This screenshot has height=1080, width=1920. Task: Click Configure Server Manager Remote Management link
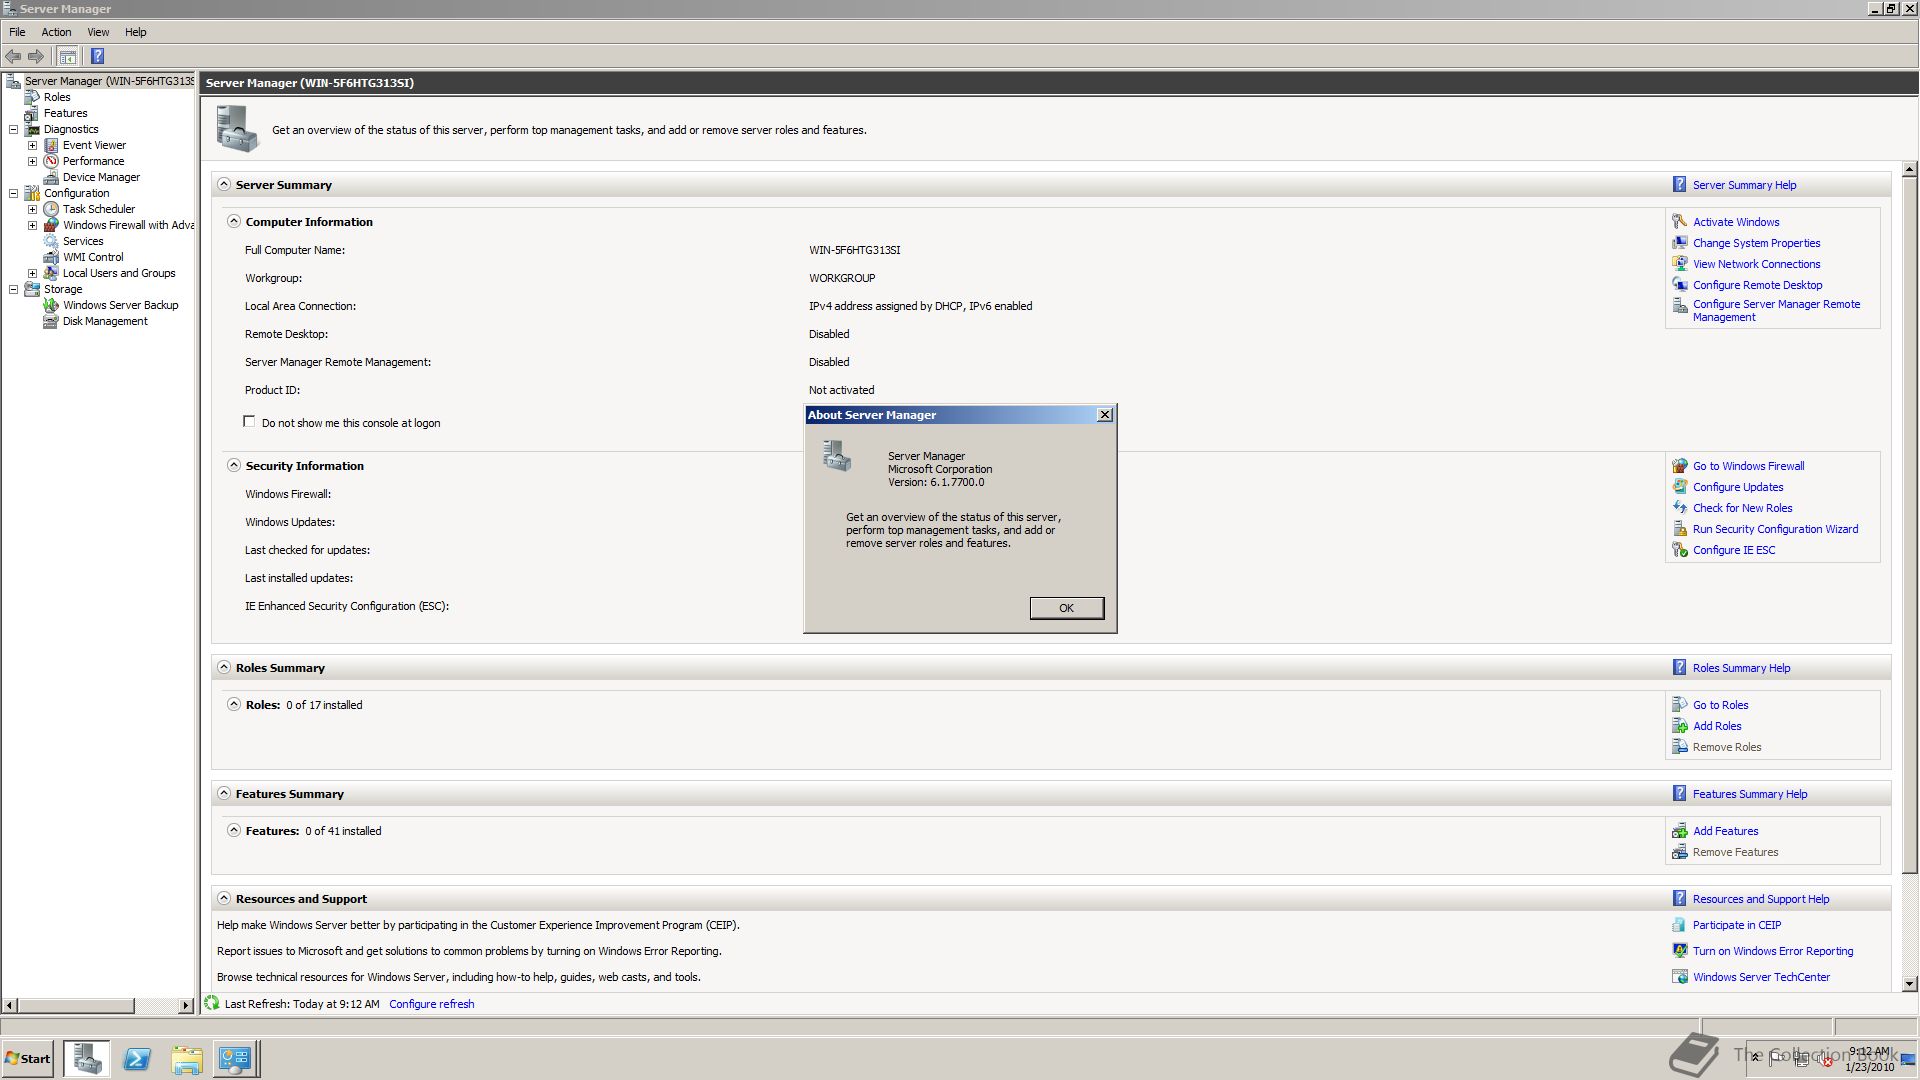pos(1776,311)
